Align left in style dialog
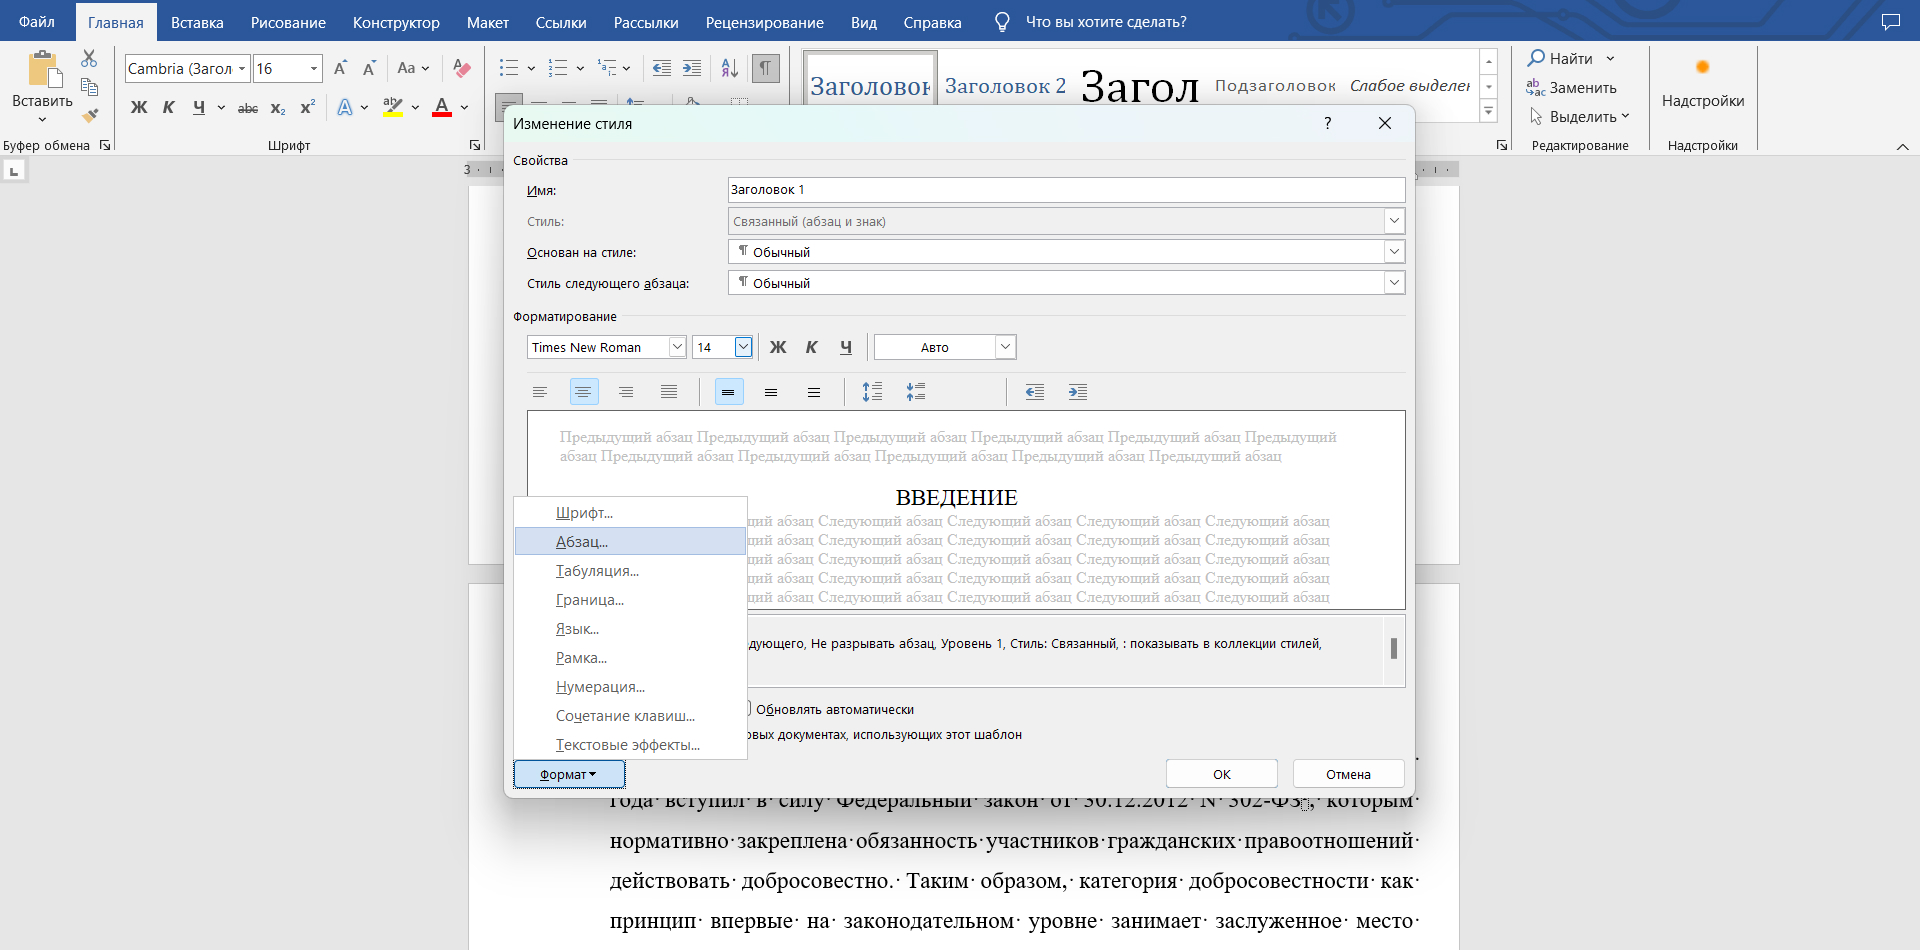This screenshot has width=1920, height=950. coord(540,392)
